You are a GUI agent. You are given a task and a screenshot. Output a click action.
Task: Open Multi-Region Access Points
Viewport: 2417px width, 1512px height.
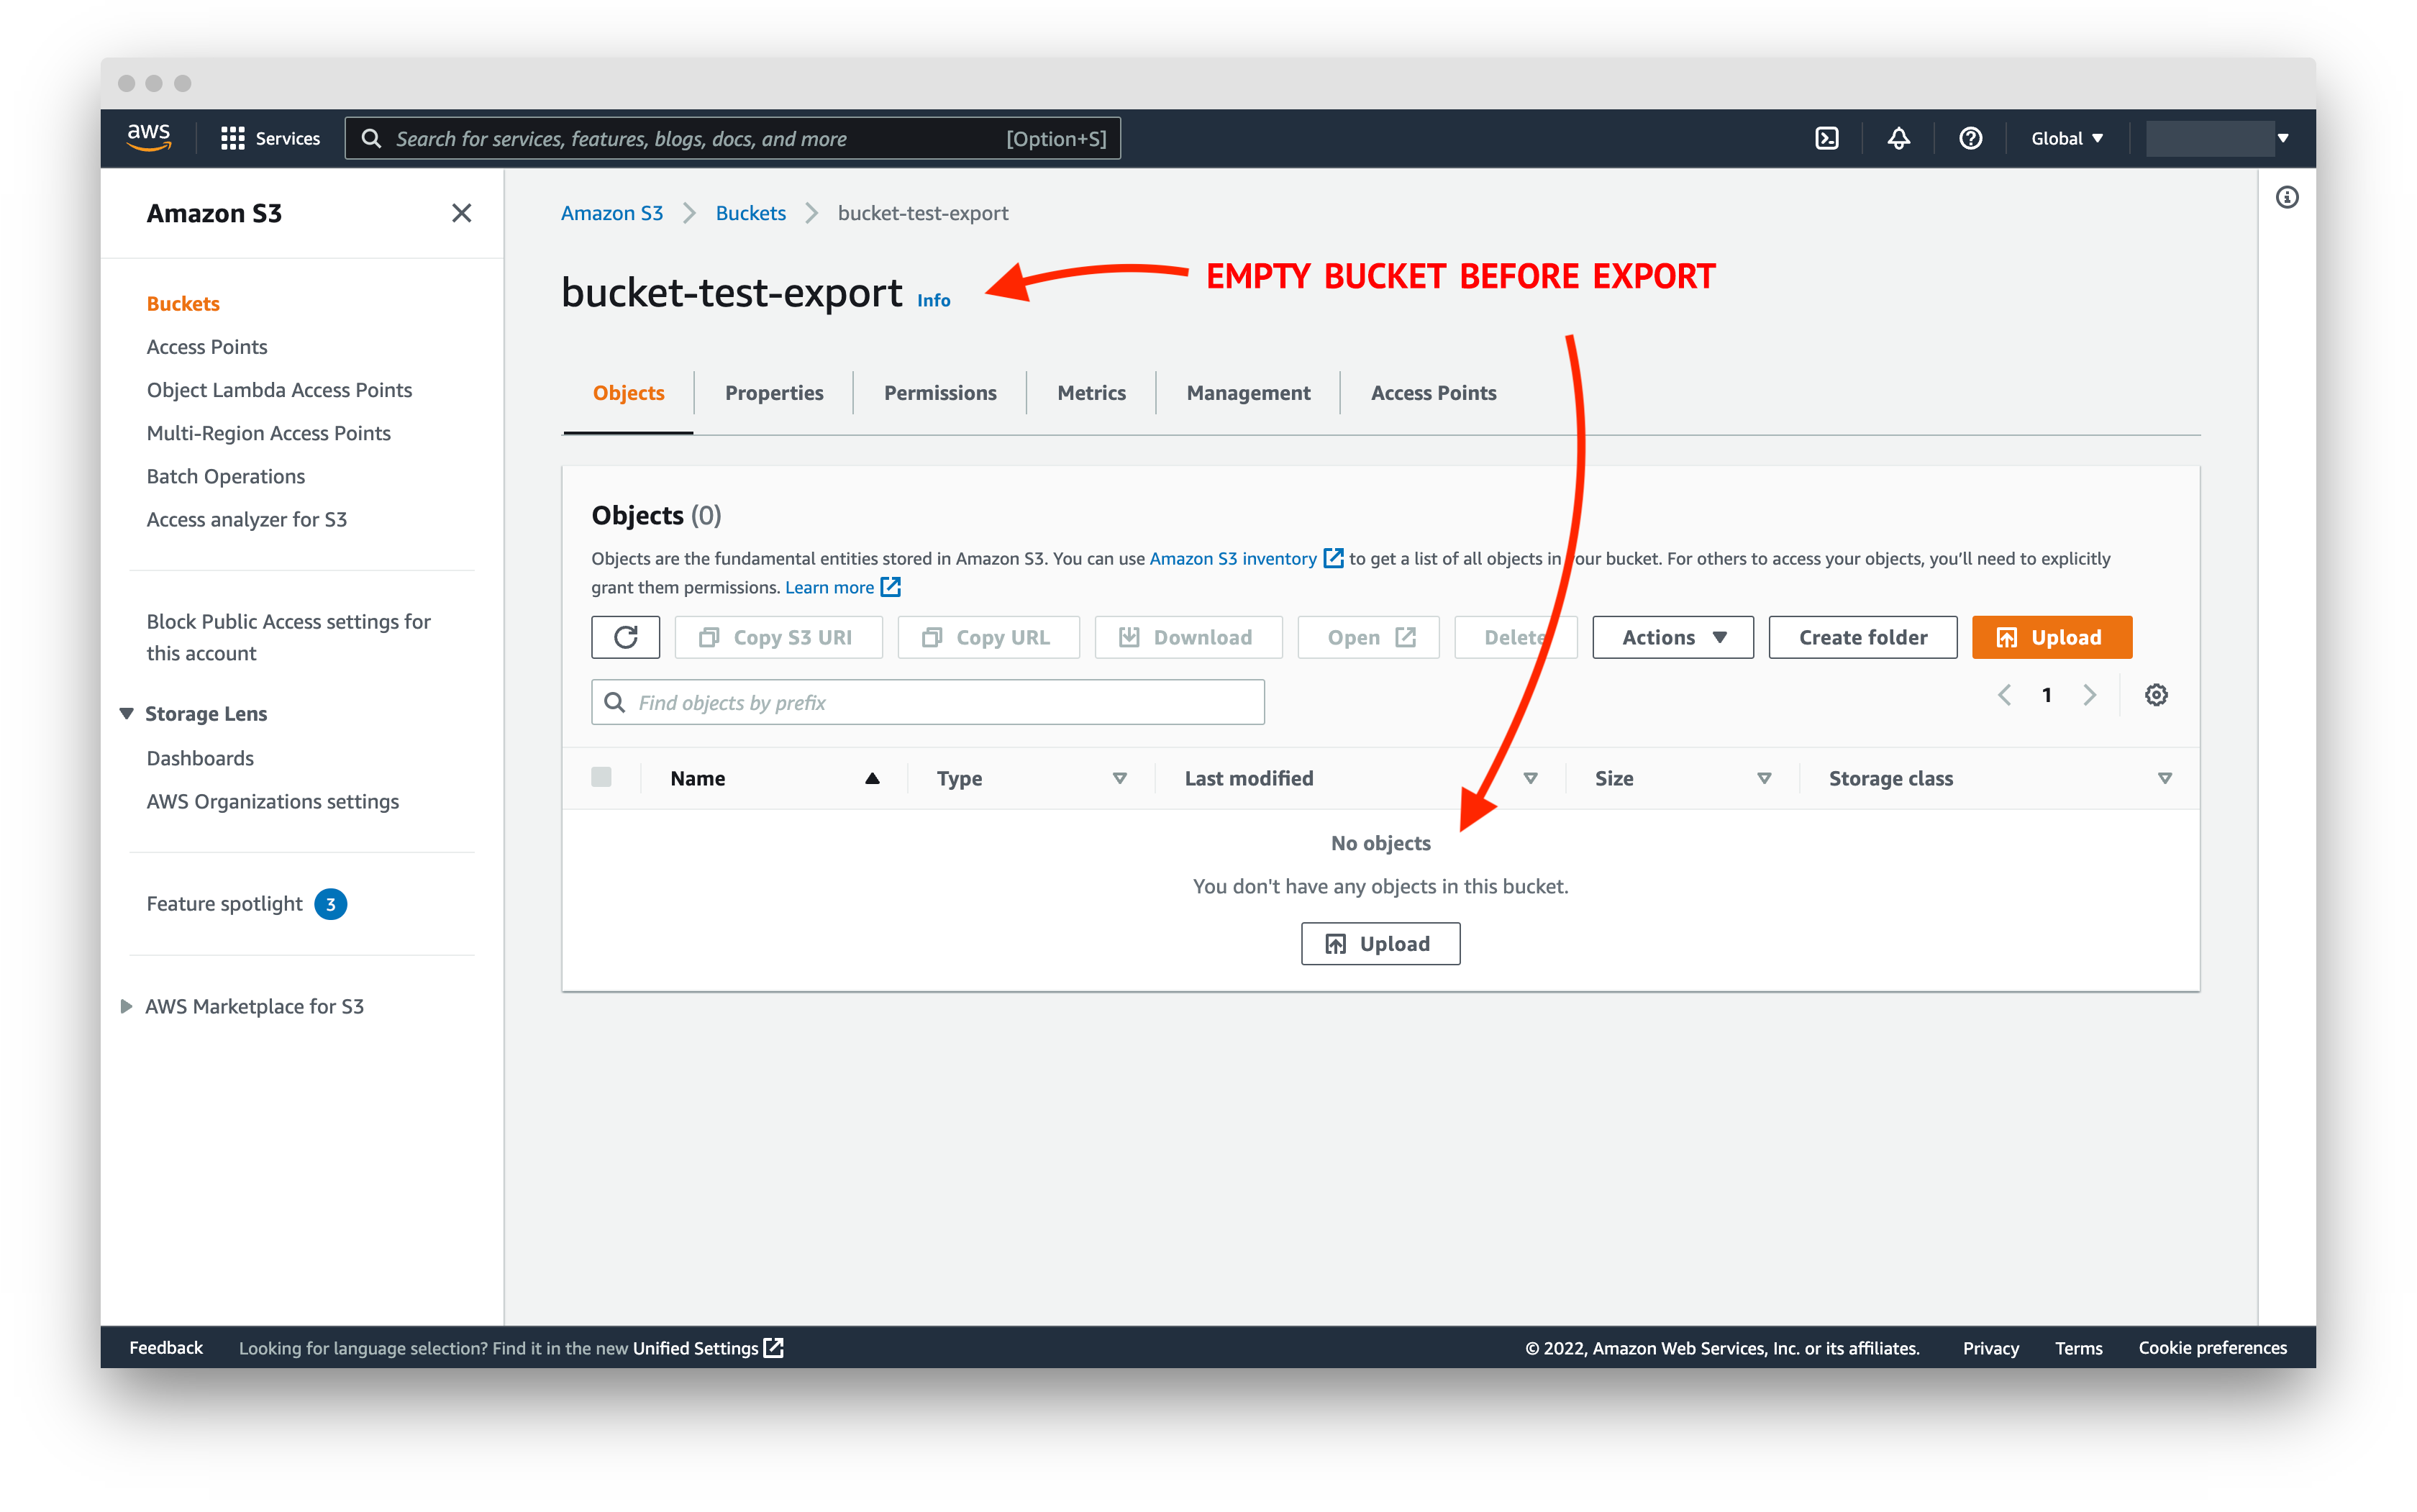[x=268, y=433]
